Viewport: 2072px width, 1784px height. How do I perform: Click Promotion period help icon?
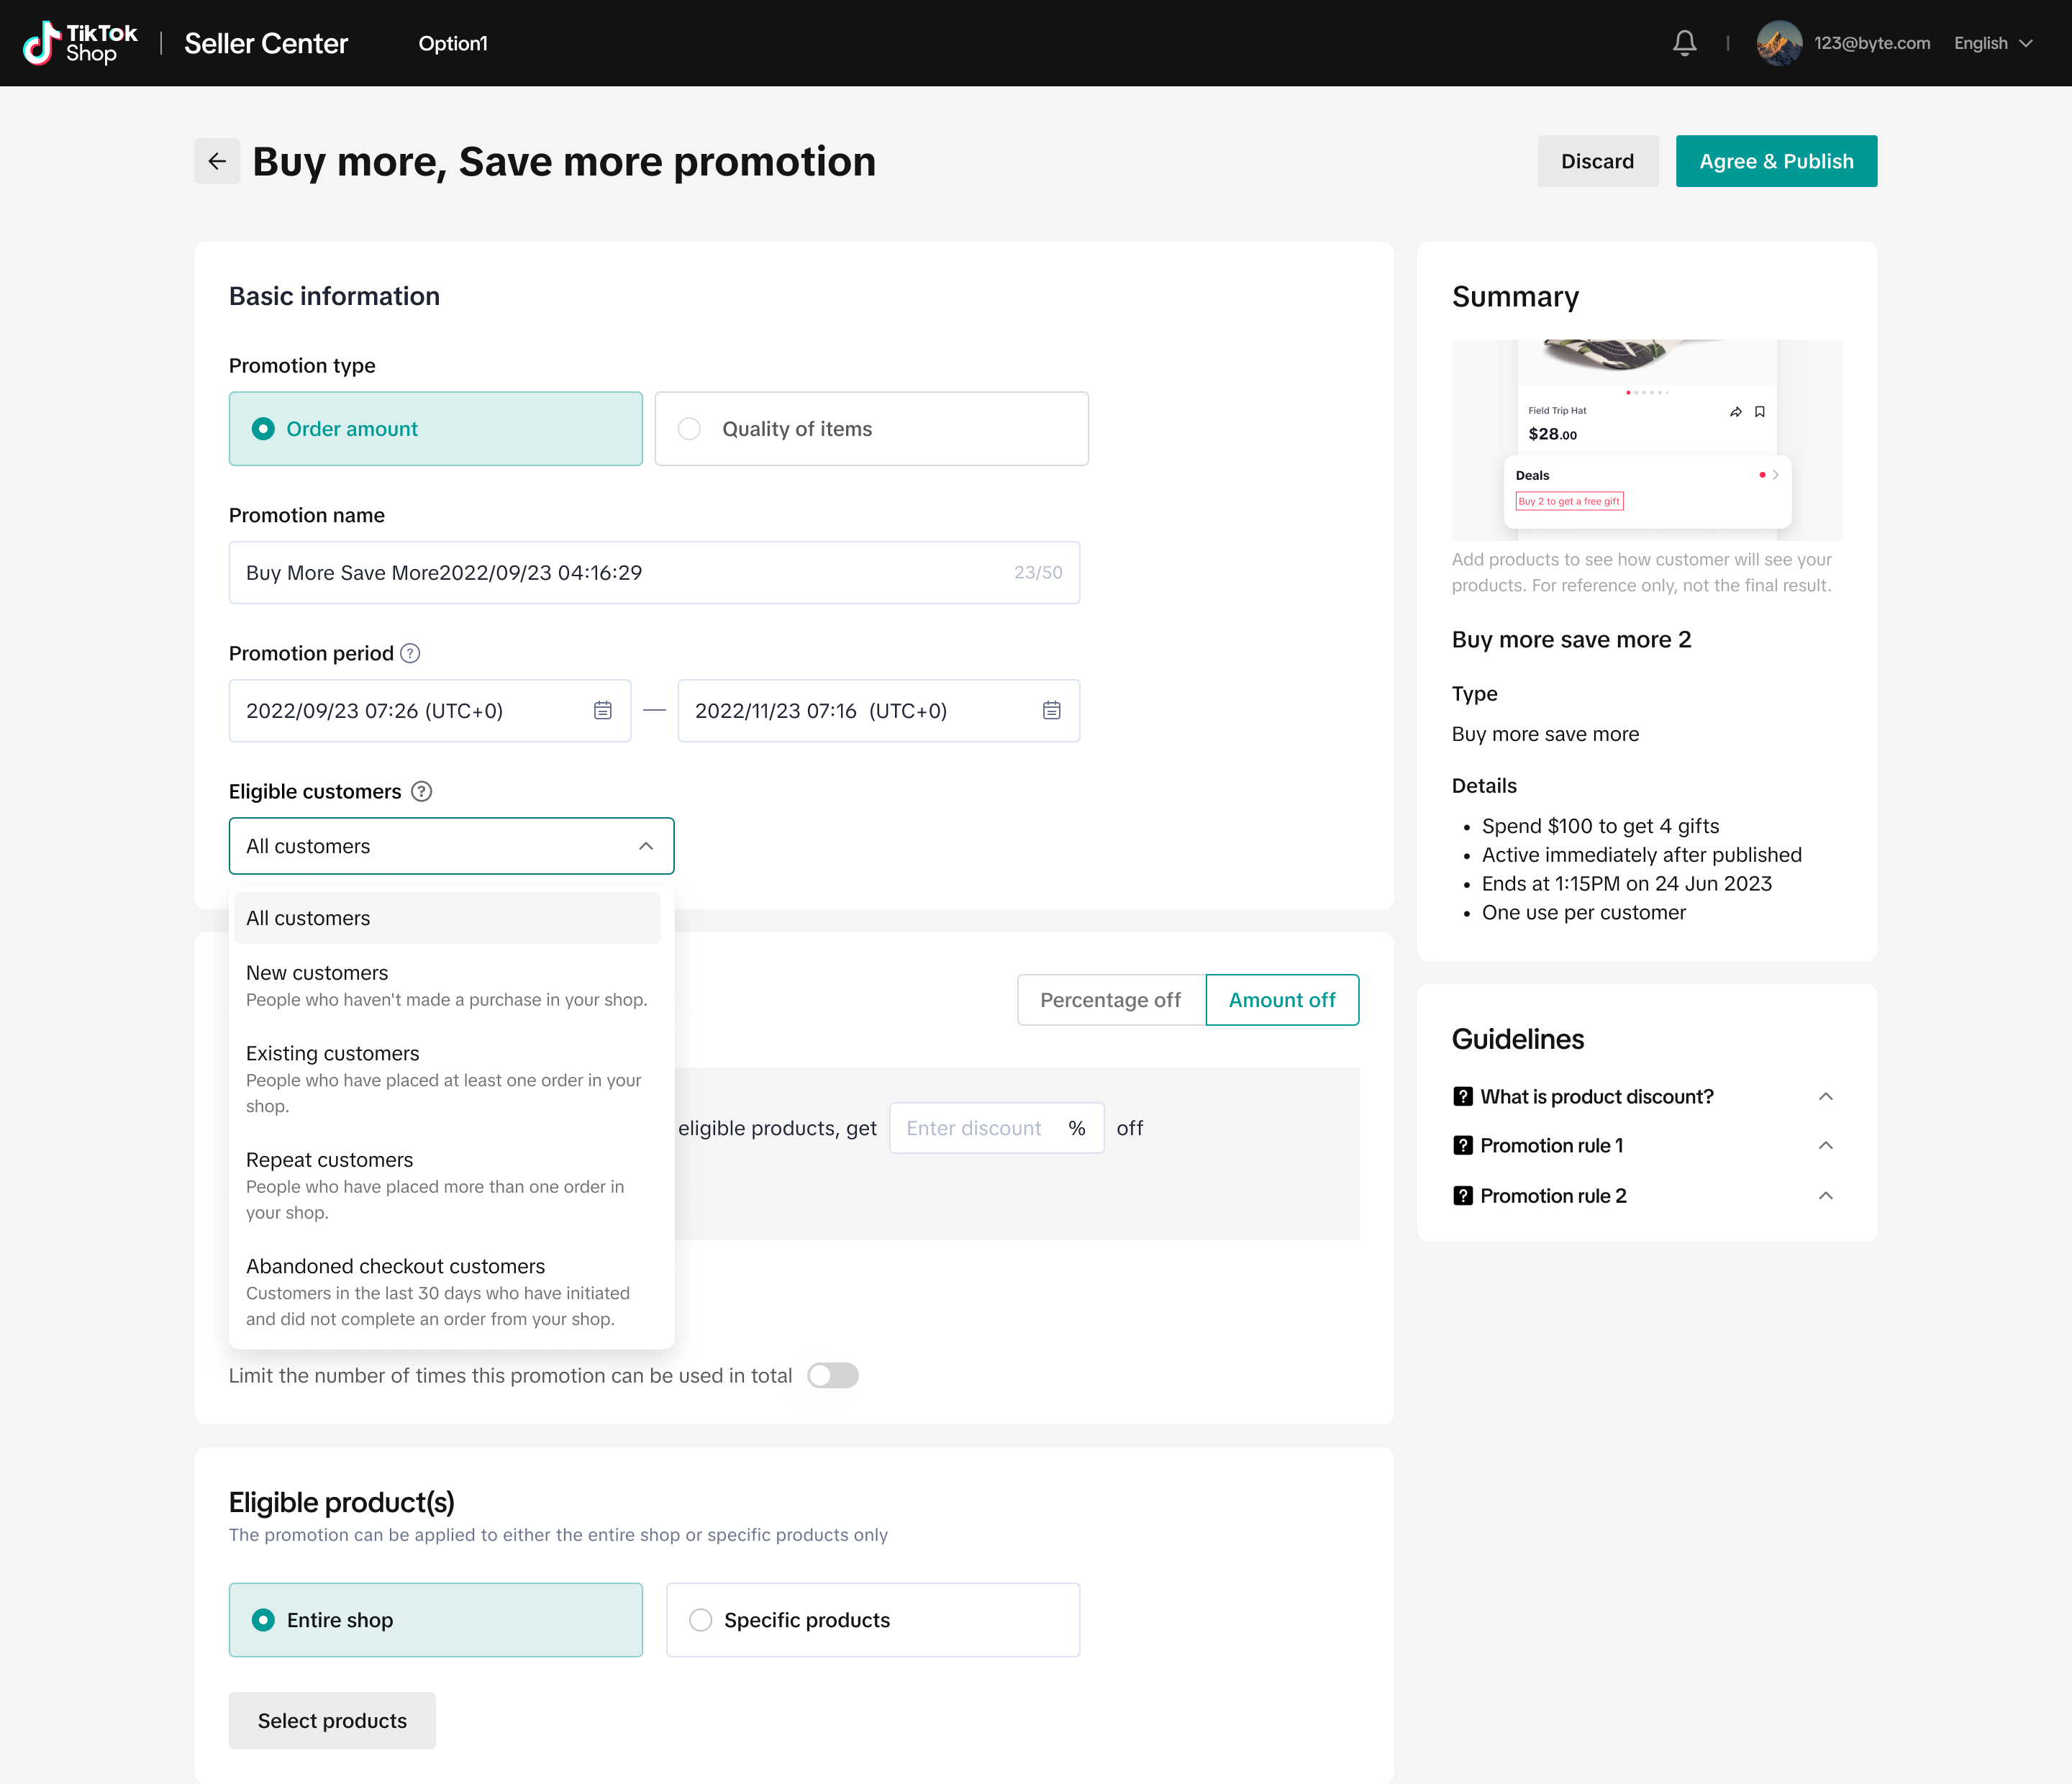click(410, 653)
